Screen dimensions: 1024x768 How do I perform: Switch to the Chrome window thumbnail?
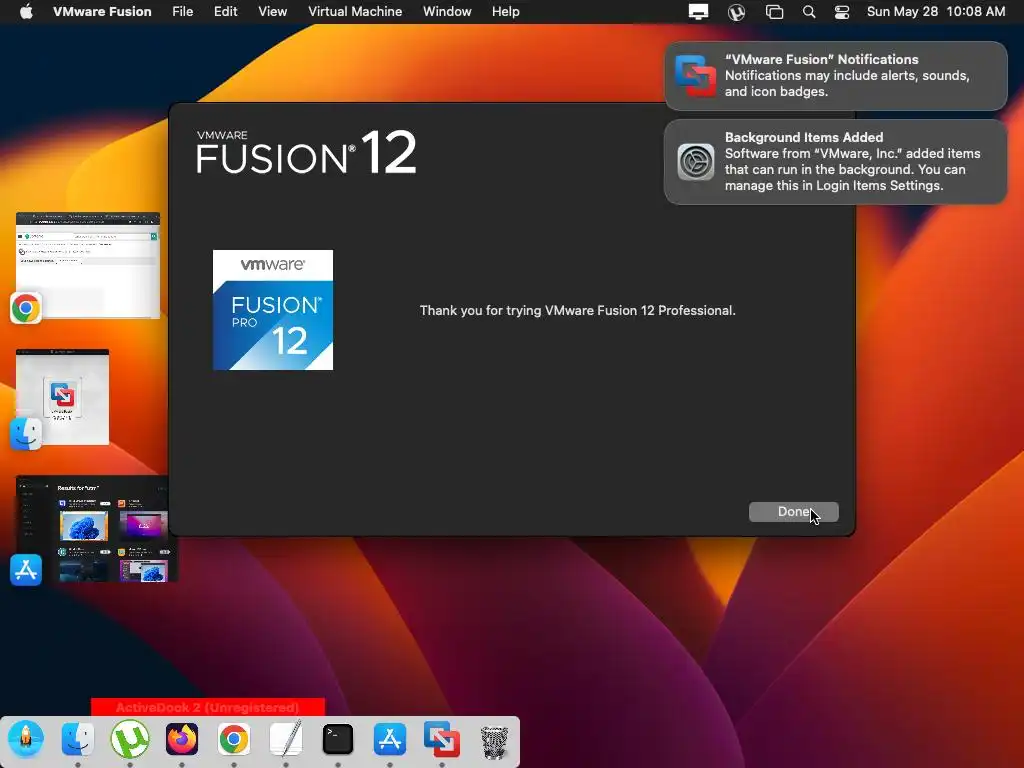[x=88, y=265]
